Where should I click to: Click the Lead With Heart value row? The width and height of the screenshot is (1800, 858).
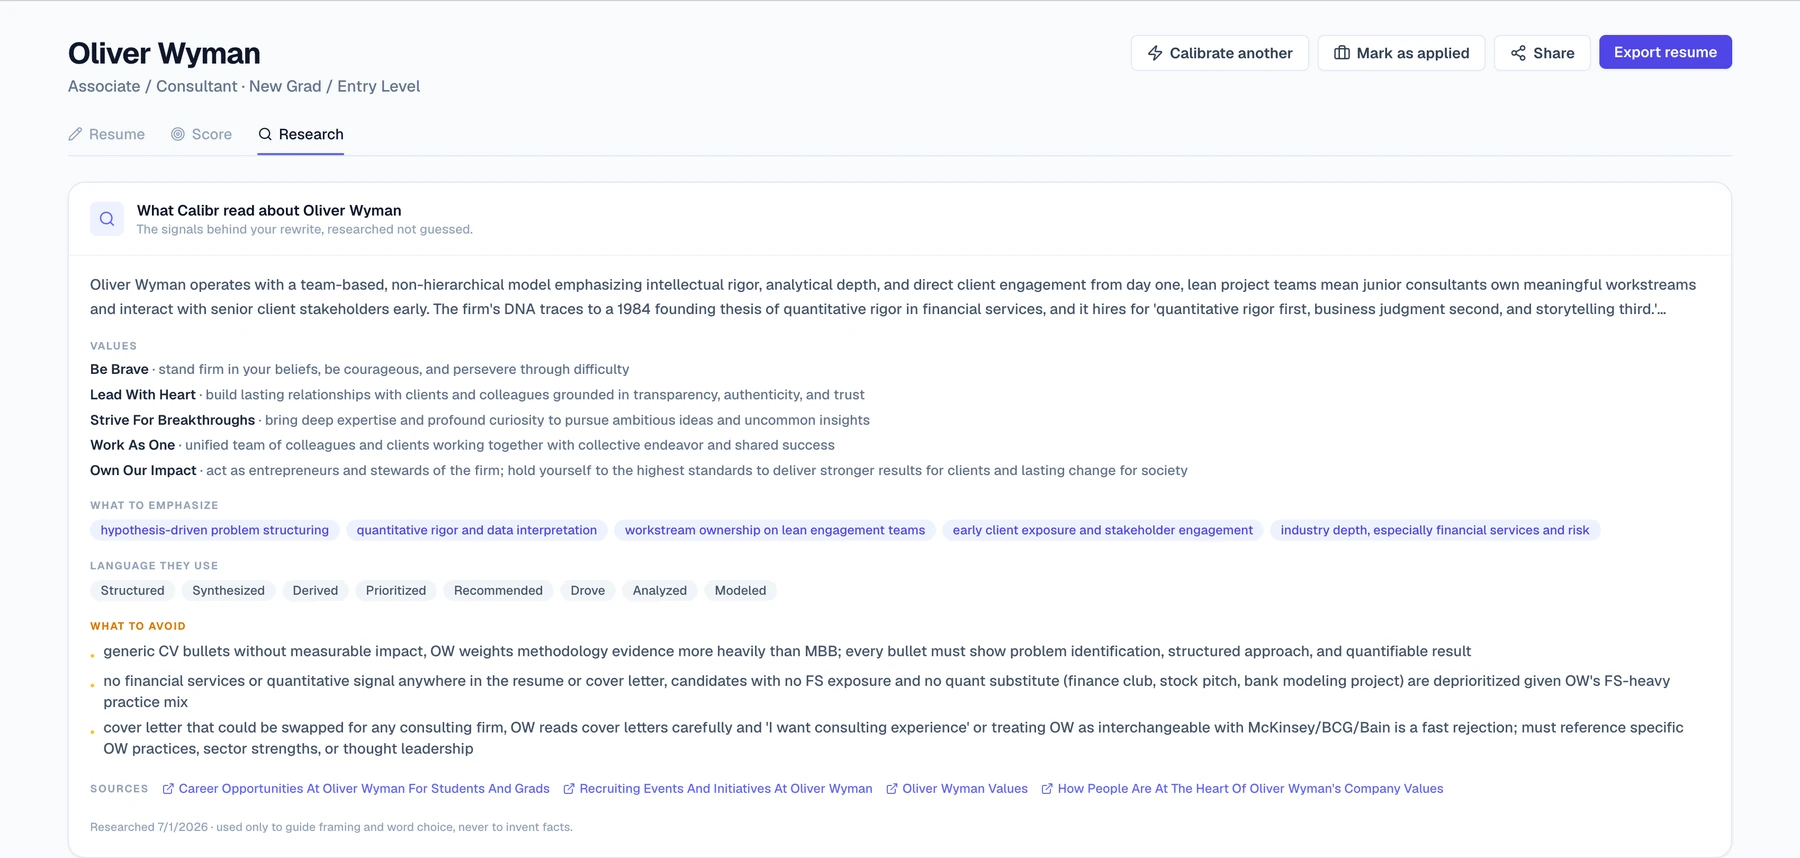click(477, 395)
